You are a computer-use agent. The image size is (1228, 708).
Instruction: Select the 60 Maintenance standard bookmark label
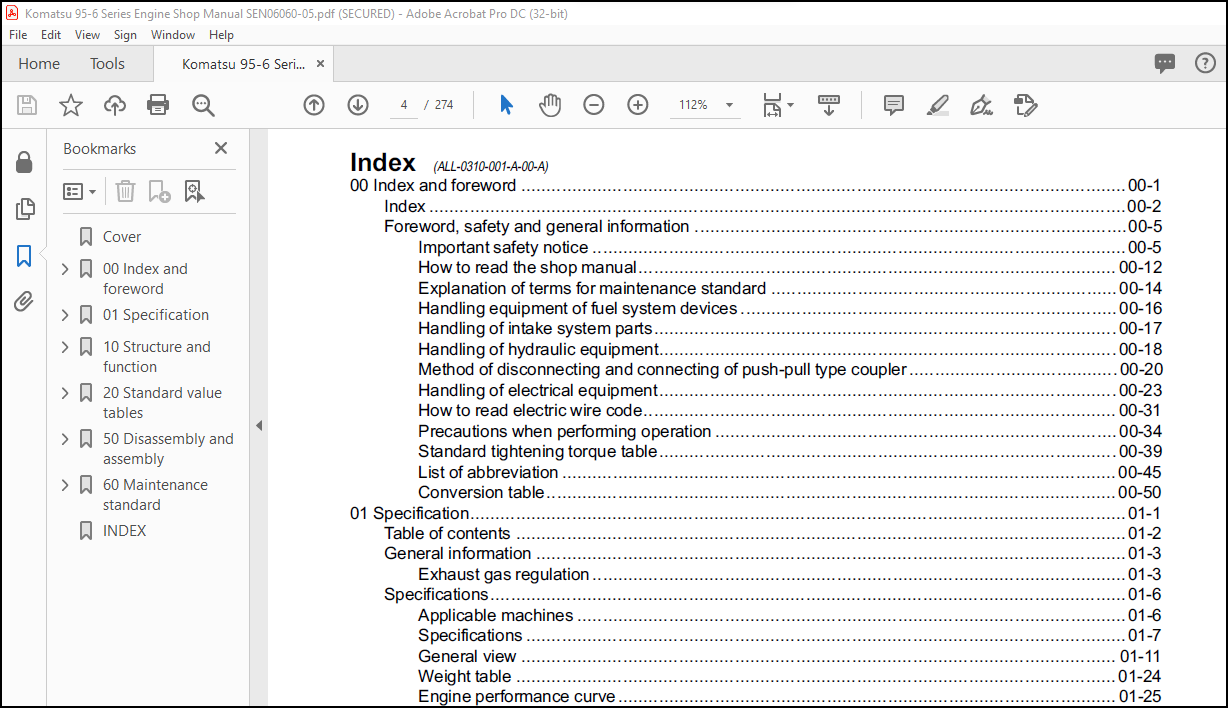tap(155, 495)
